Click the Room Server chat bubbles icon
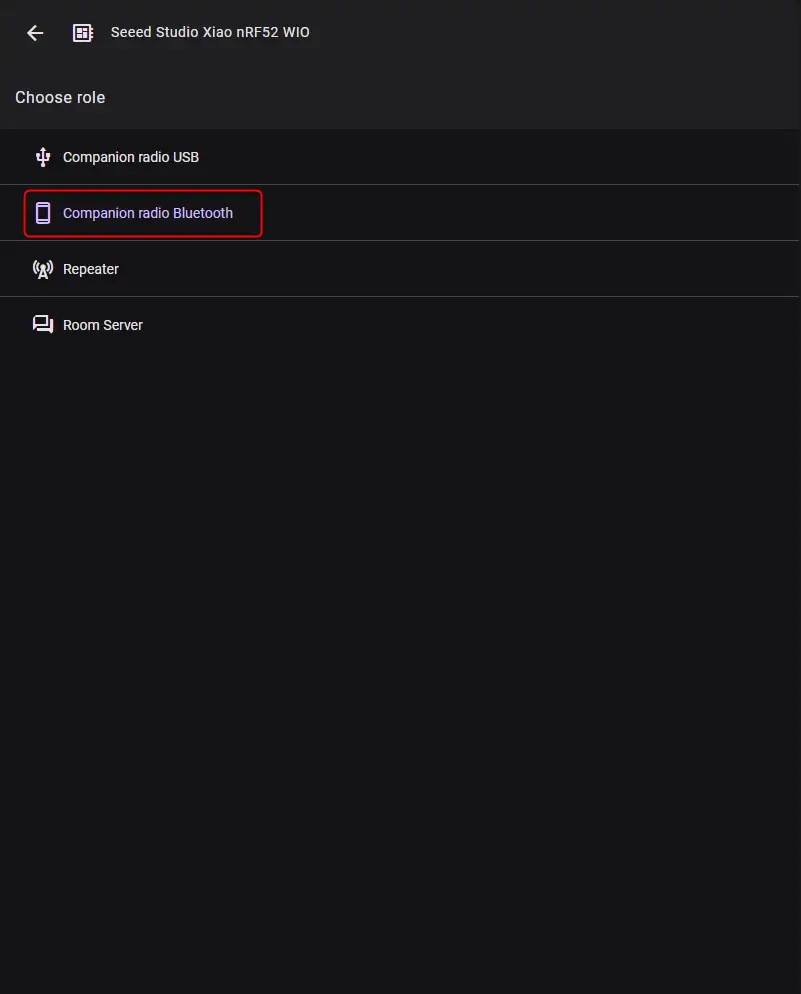The image size is (801, 994). [x=43, y=325]
